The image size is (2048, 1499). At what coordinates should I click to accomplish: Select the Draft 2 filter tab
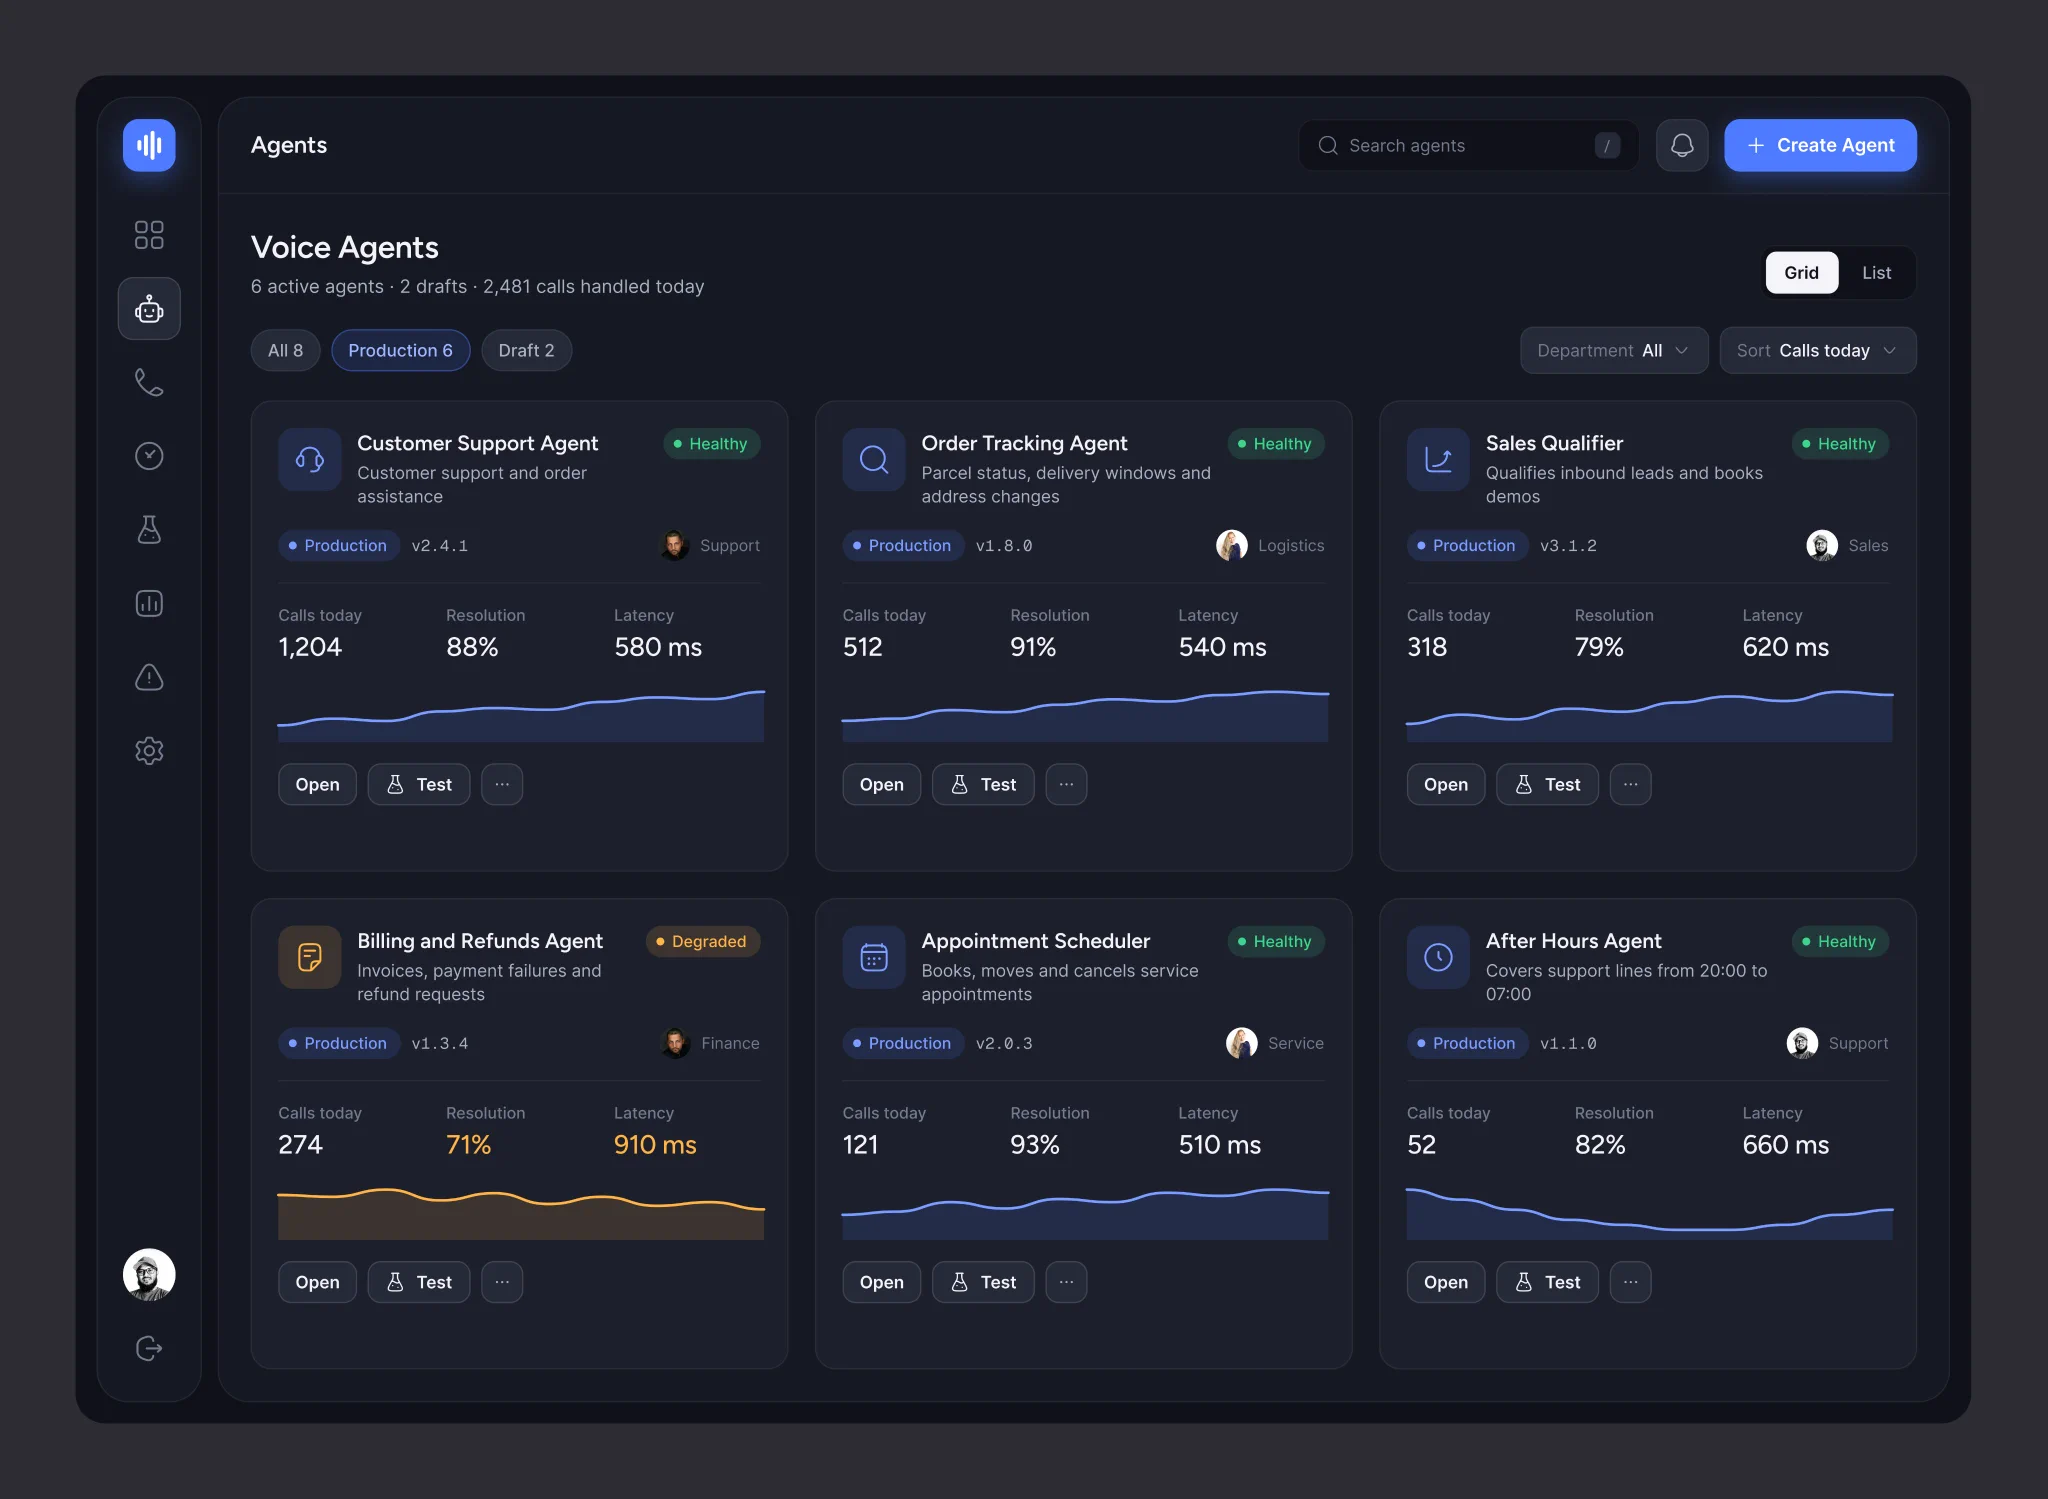pos(526,350)
